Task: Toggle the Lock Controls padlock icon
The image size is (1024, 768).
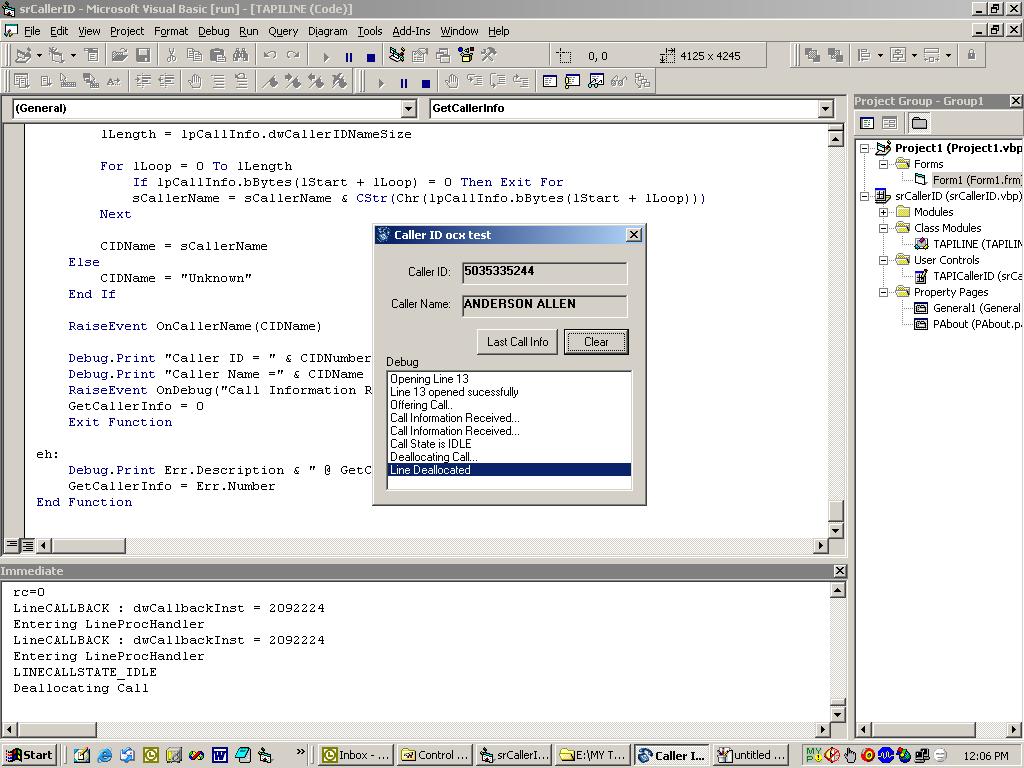Action: point(970,56)
